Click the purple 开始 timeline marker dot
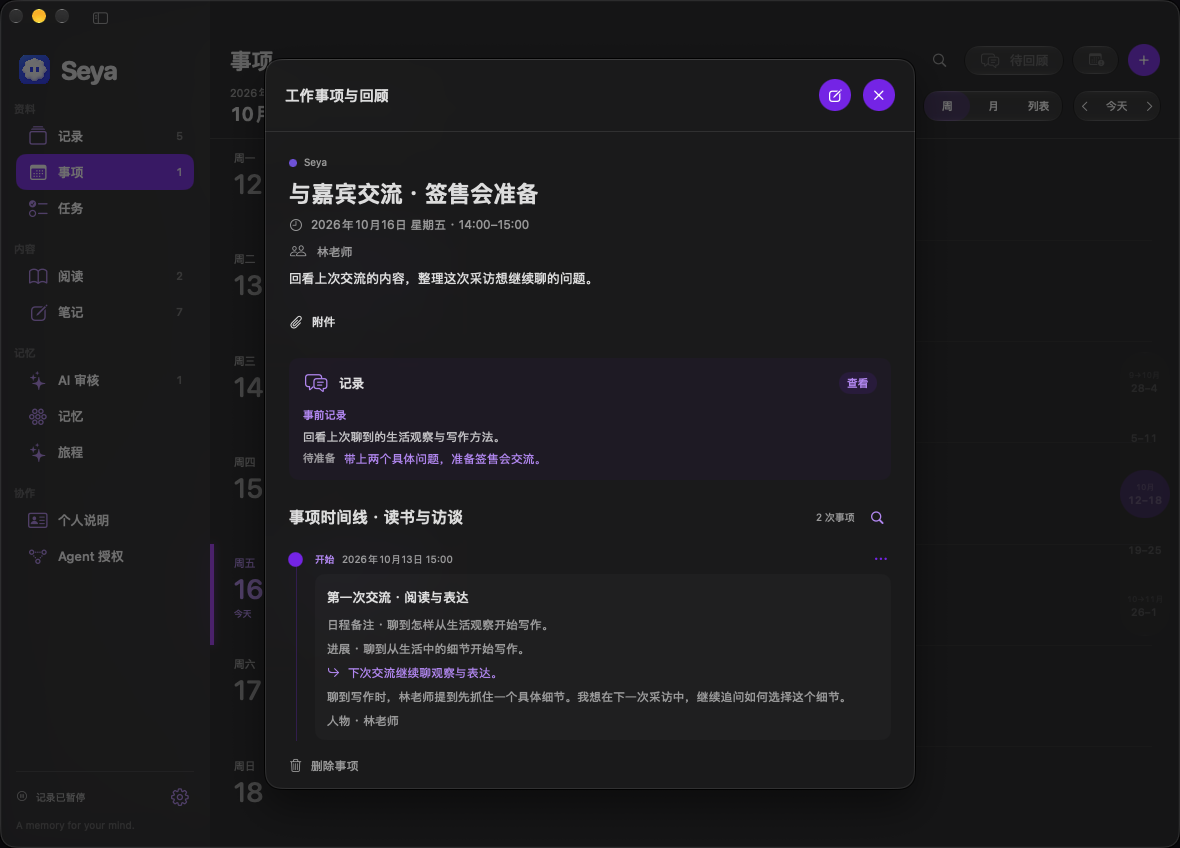 click(x=296, y=559)
